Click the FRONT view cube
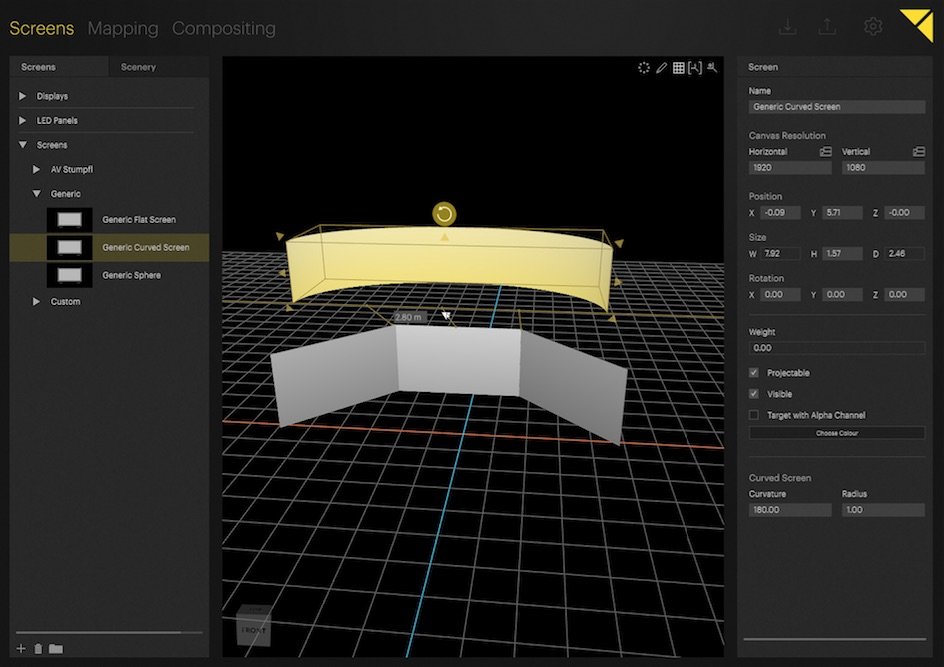 tap(253, 627)
